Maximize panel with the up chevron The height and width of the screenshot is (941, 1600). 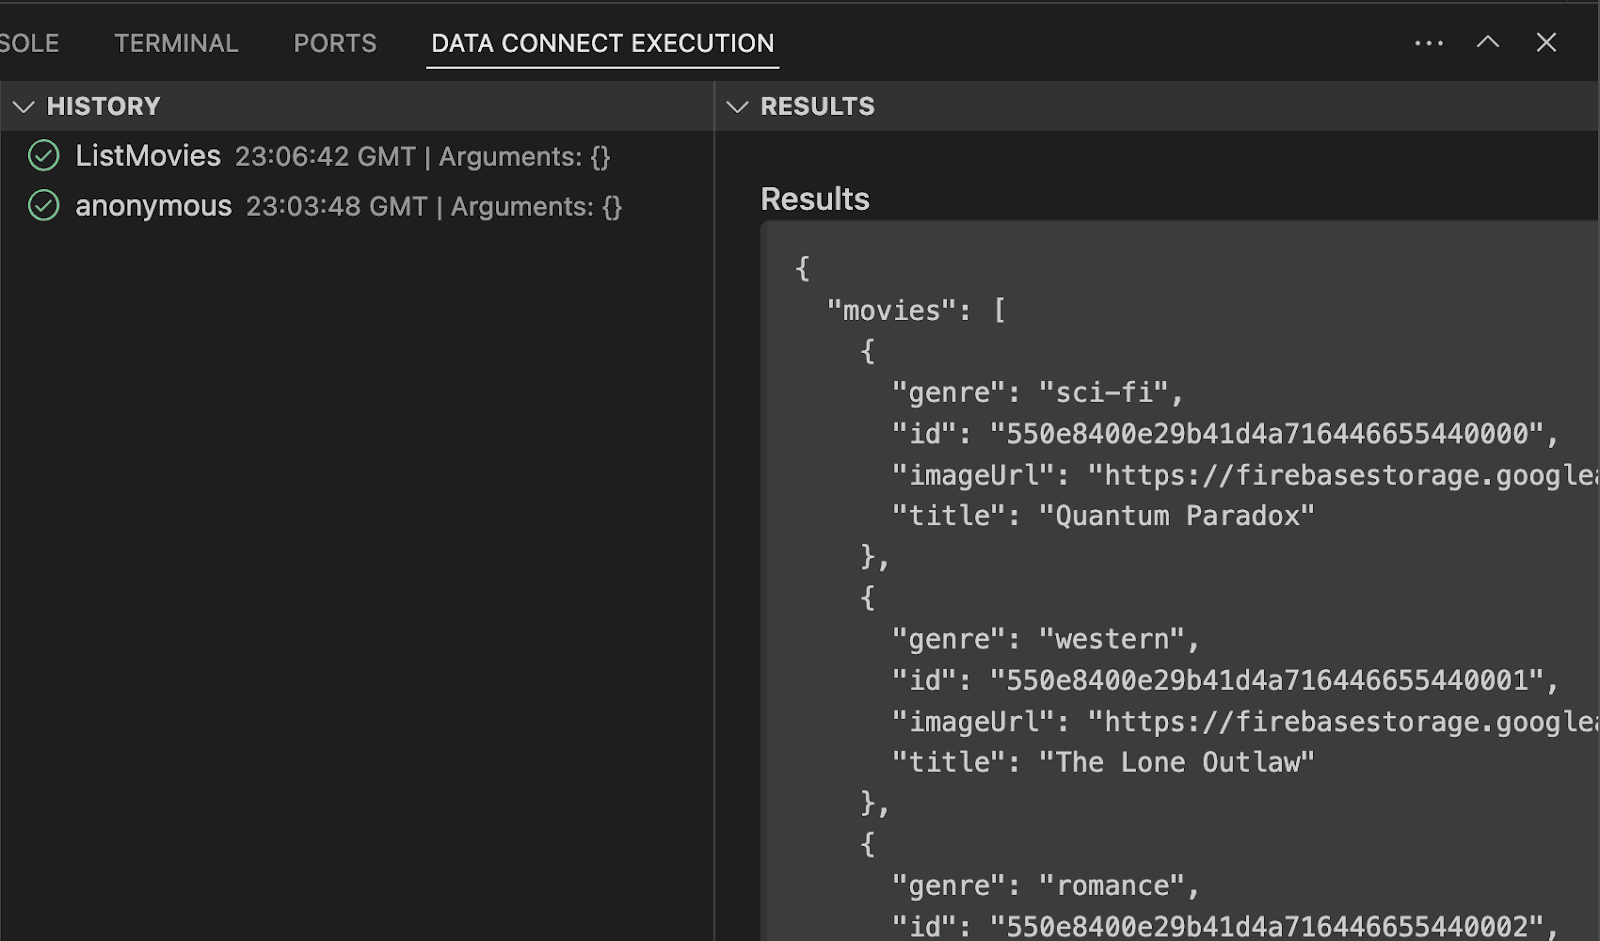click(x=1488, y=42)
